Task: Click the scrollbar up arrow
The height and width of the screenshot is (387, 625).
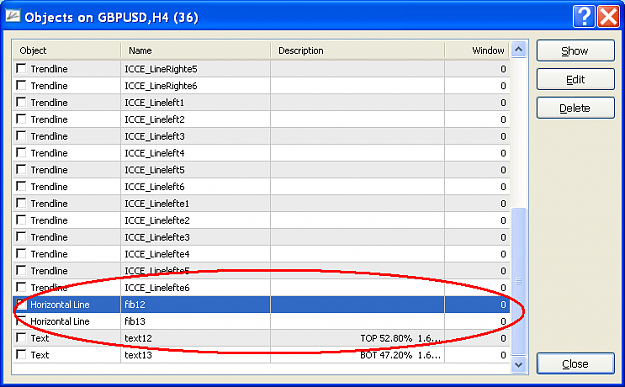Action: pyautogui.click(x=519, y=49)
